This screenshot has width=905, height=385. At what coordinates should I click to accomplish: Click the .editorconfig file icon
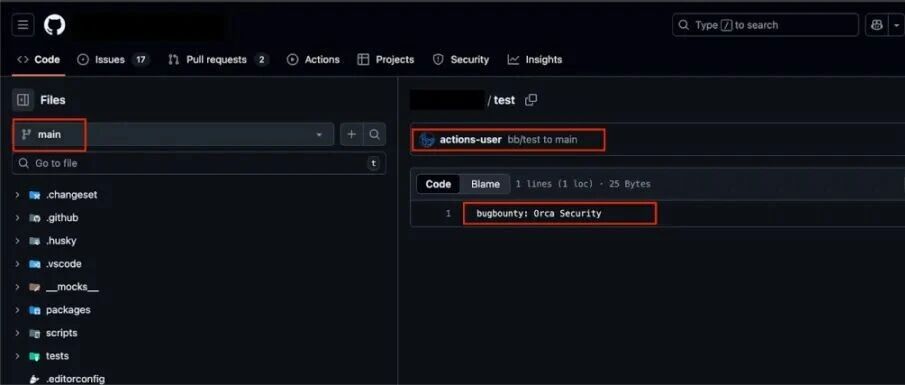pyautogui.click(x=35, y=379)
